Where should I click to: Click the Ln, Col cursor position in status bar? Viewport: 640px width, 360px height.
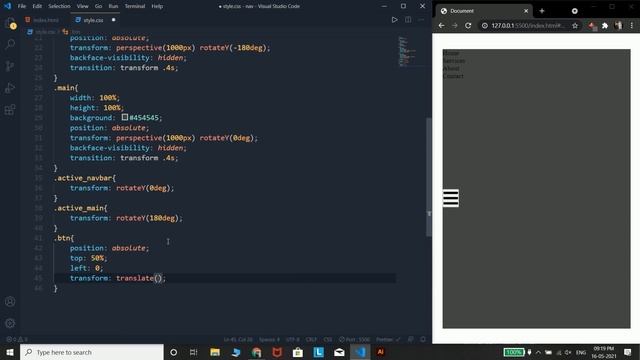pos(238,339)
